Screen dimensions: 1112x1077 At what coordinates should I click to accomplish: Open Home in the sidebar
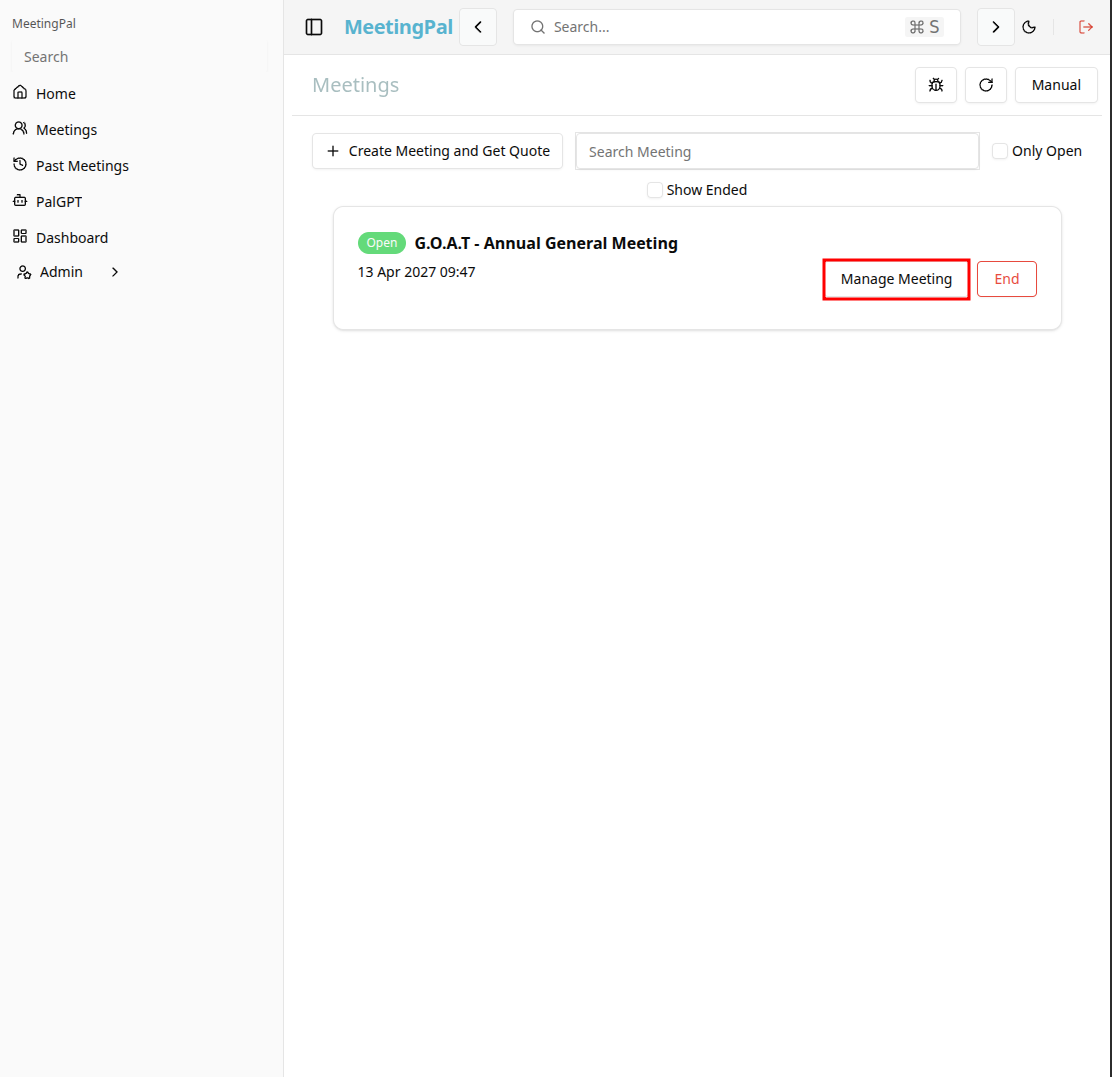click(56, 94)
